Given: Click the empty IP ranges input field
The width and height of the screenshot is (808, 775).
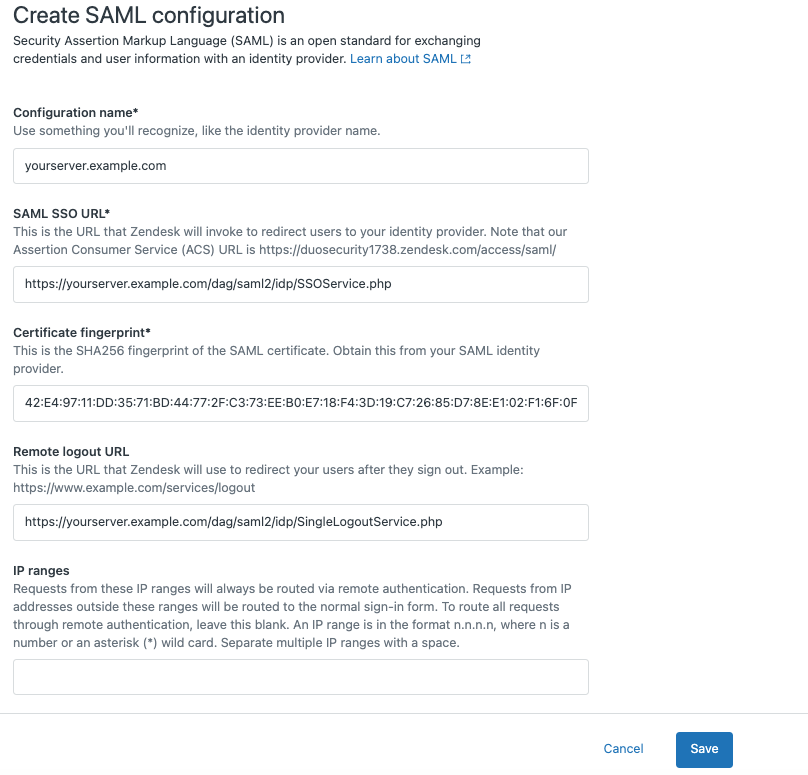Looking at the screenshot, I should [x=300, y=676].
